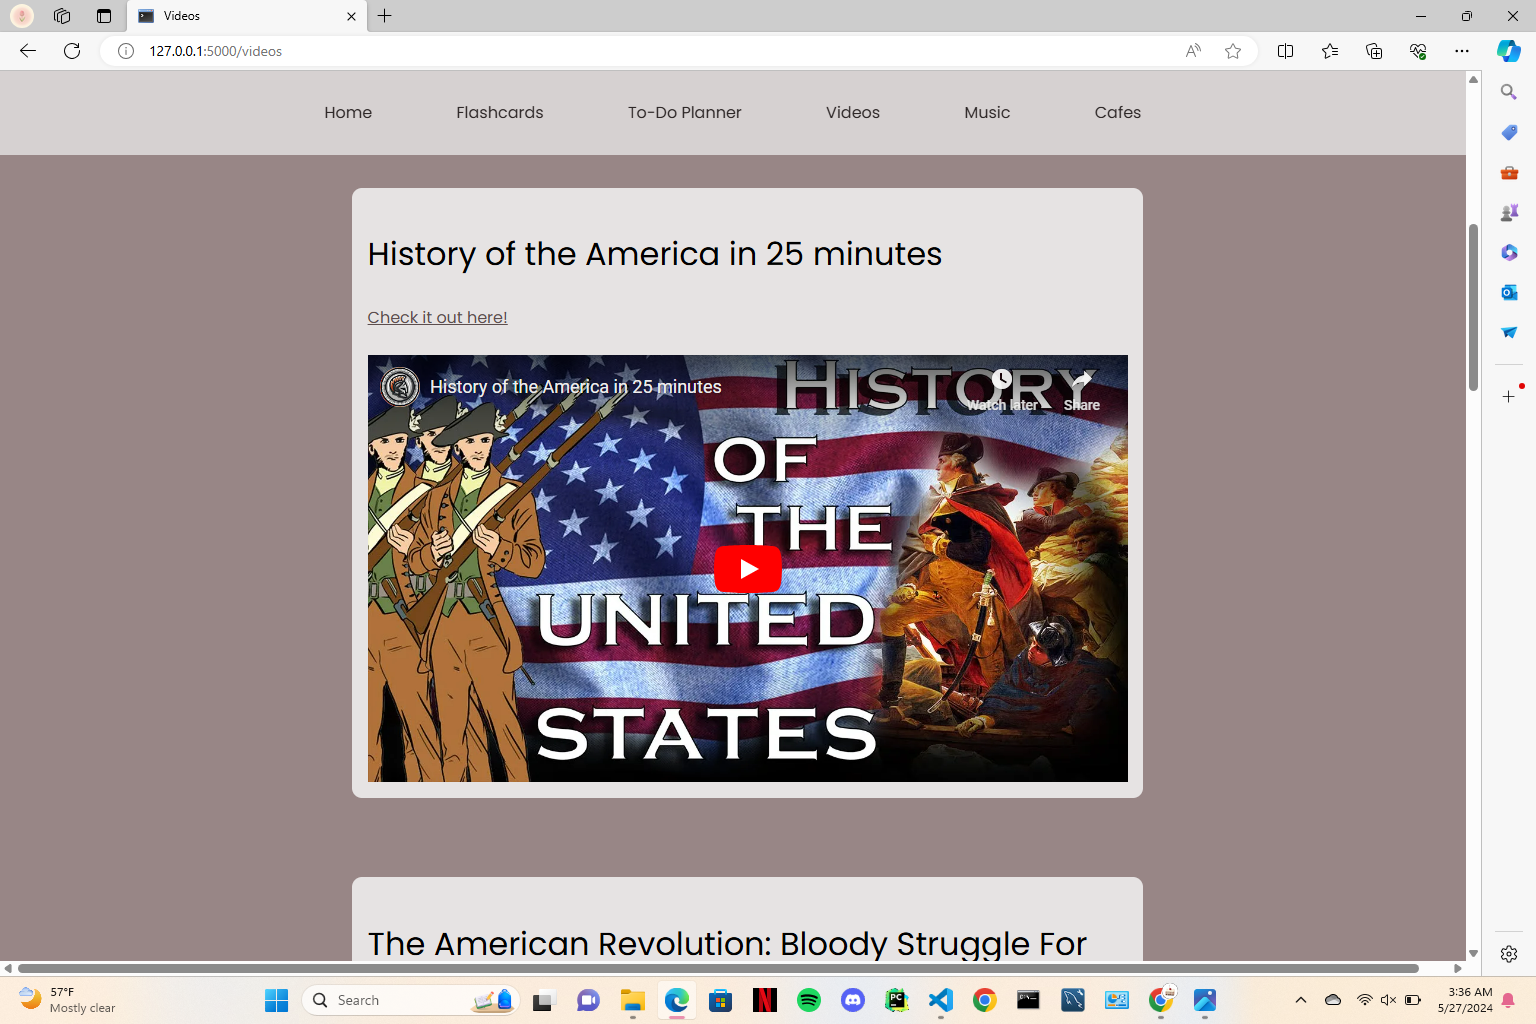Open To-Do Planner page
The image size is (1536, 1024).
point(685,113)
